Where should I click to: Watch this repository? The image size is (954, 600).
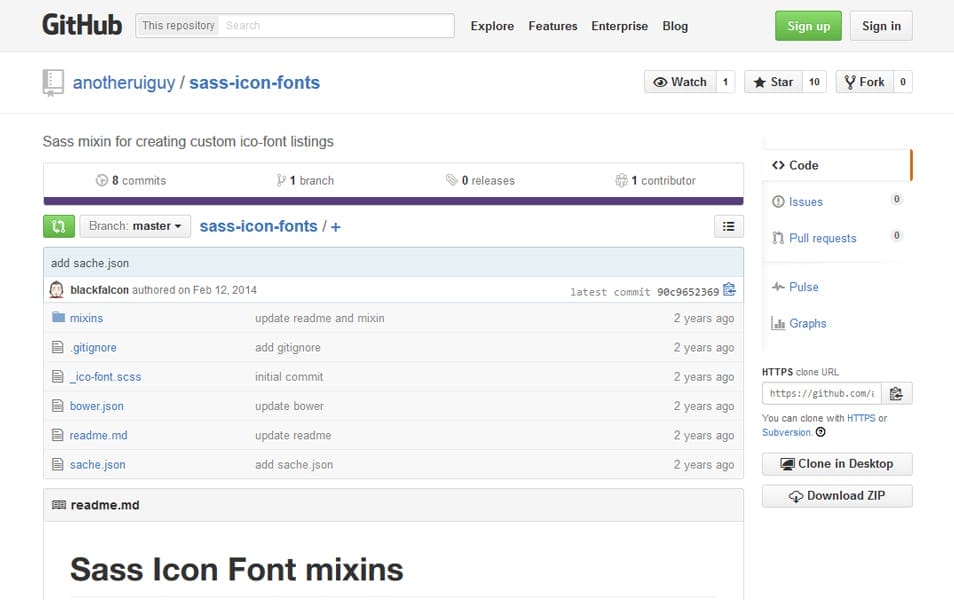click(680, 81)
